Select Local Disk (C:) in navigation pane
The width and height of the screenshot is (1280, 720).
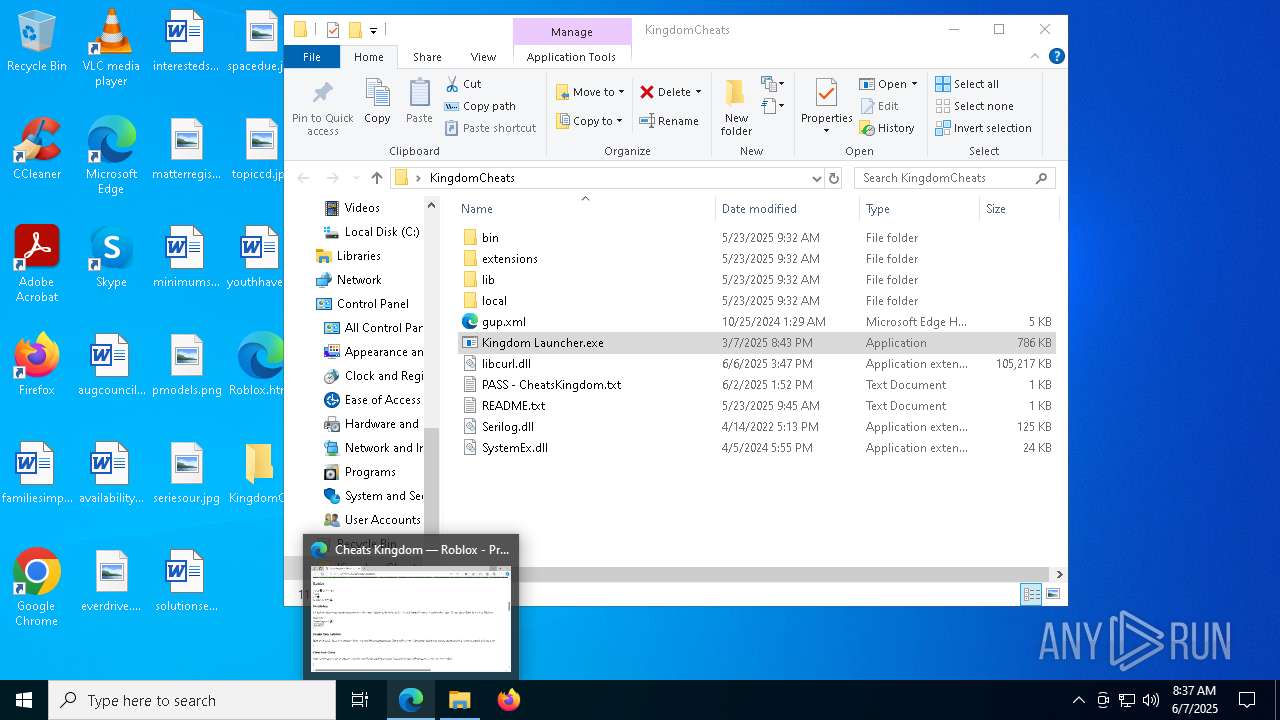click(371, 232)
